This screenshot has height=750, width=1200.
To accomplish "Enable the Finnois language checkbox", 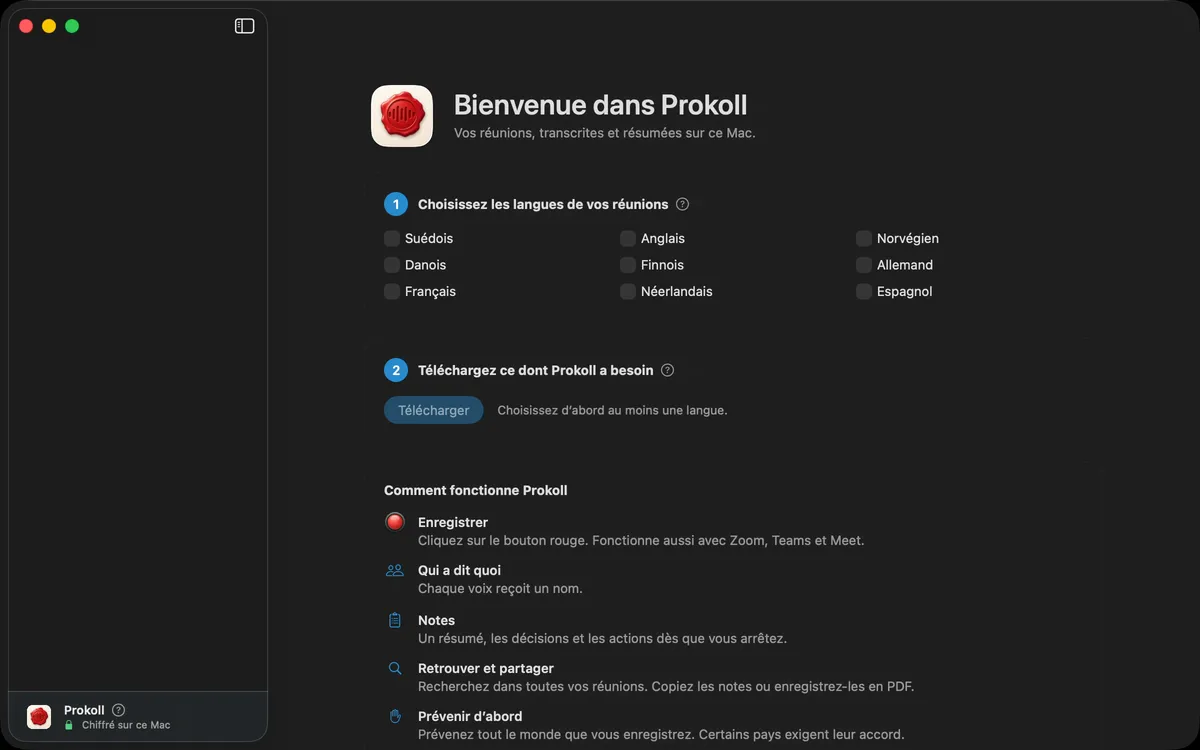I will 628,265.
